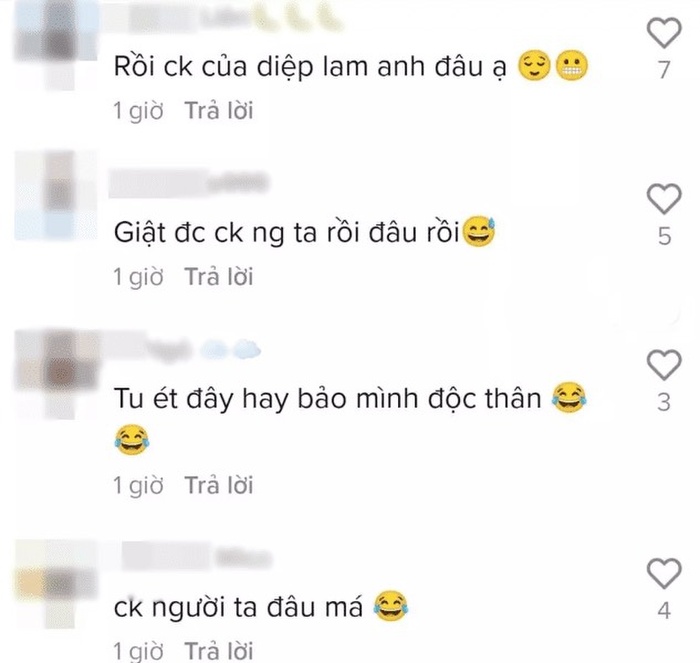Viewport: 700px width, 663px height.
Task: Select comment text 'Giật đc ck ng ta rồi đâu rồi'
Action: coord(286,233)
